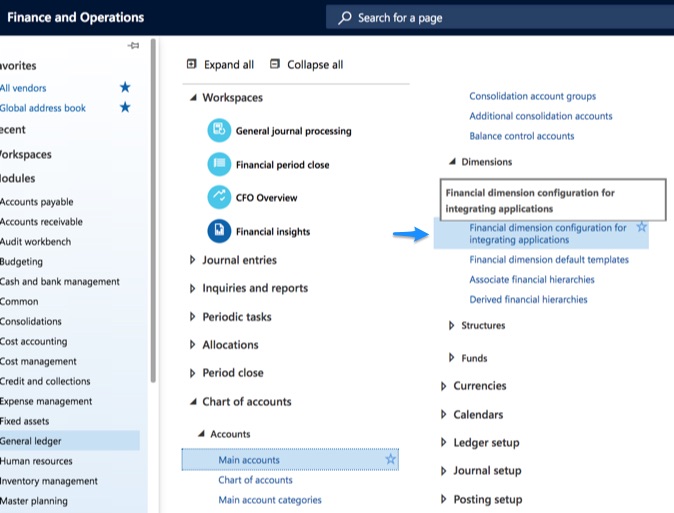
Task: Open the CFO Overview workspace icon
Action: (x=219, y=197)
